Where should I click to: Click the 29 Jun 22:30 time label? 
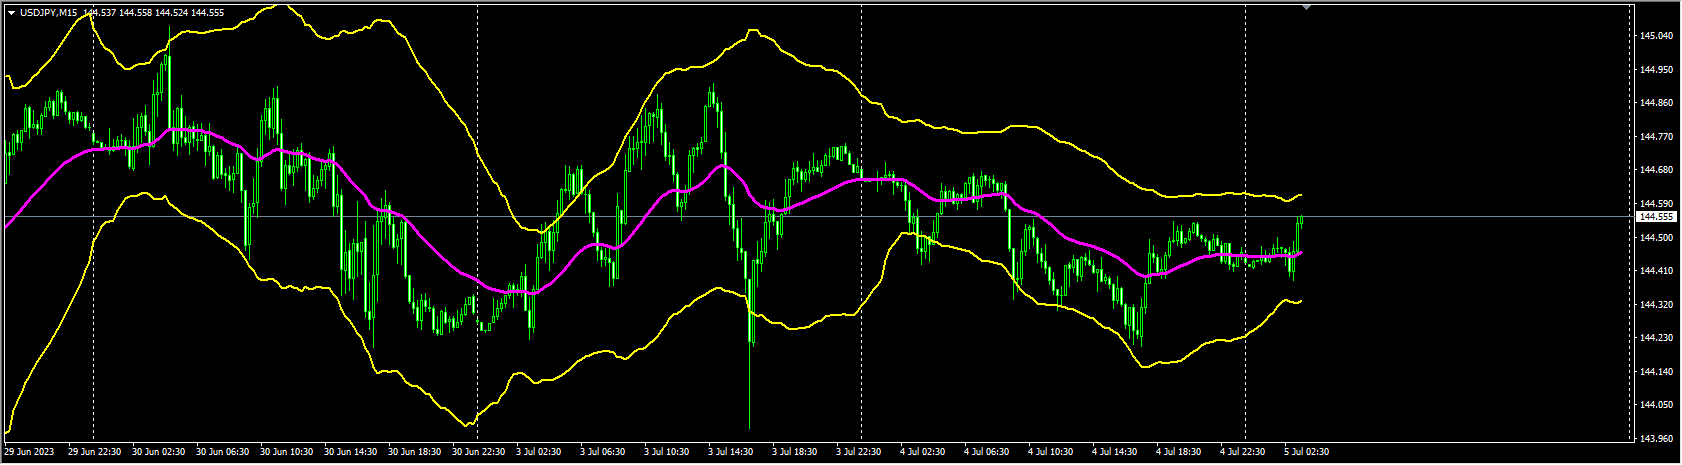point(96,452)
